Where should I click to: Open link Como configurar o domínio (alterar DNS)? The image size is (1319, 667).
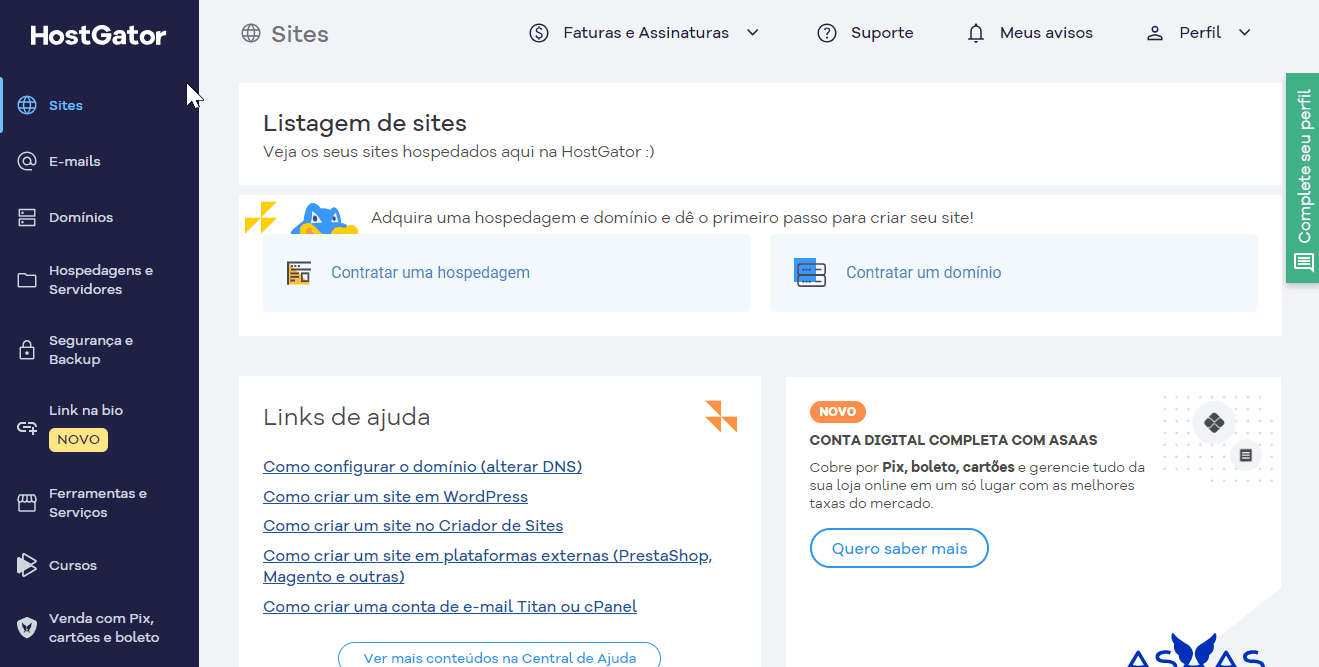tap(422, 467)
